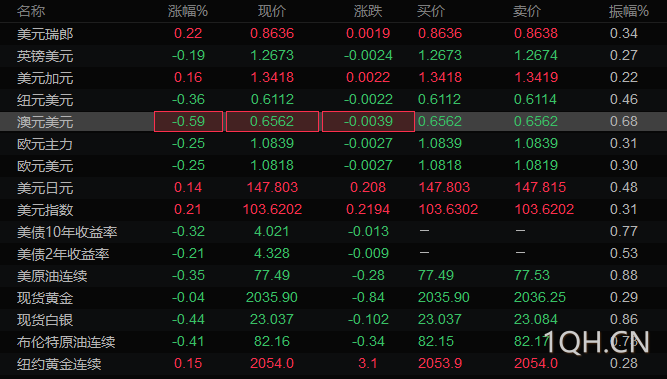The image size is (667, 379).
Task: Select the 欧元美元 row name
Action: [45, 166]
